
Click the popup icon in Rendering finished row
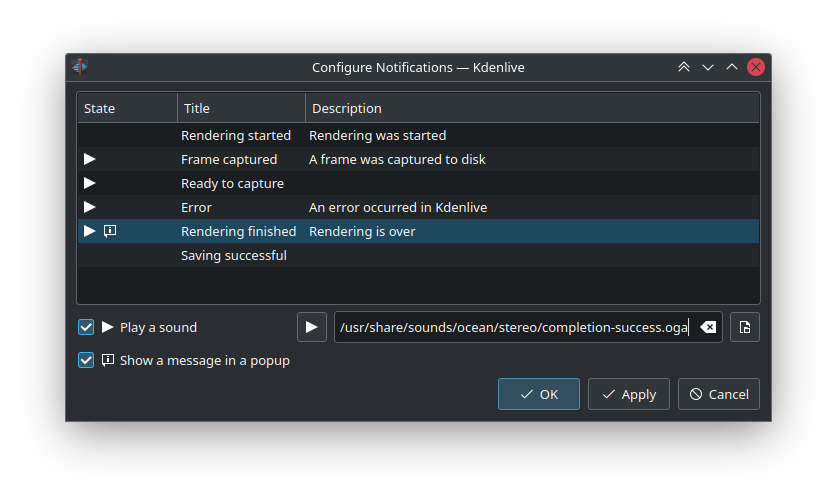pos(110,231)
